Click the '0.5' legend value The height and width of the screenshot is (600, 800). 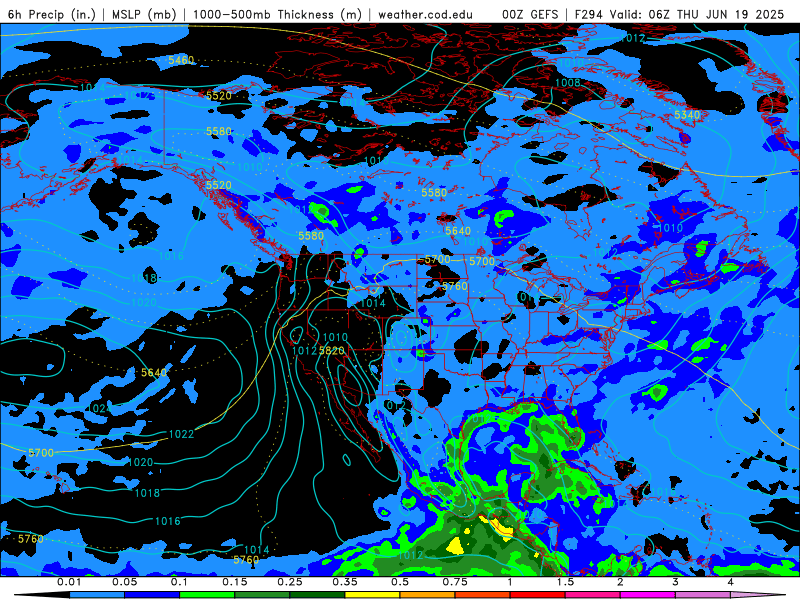pos(400,582)
